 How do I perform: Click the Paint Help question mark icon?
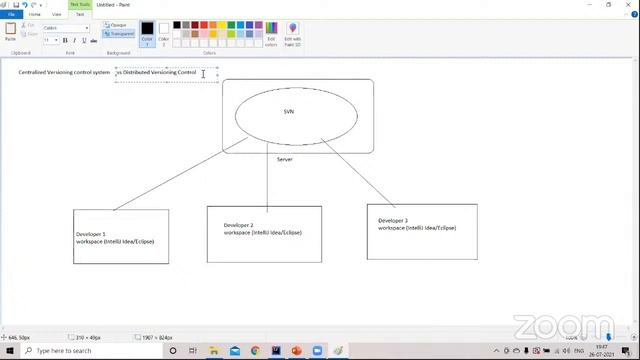(635, 14)
